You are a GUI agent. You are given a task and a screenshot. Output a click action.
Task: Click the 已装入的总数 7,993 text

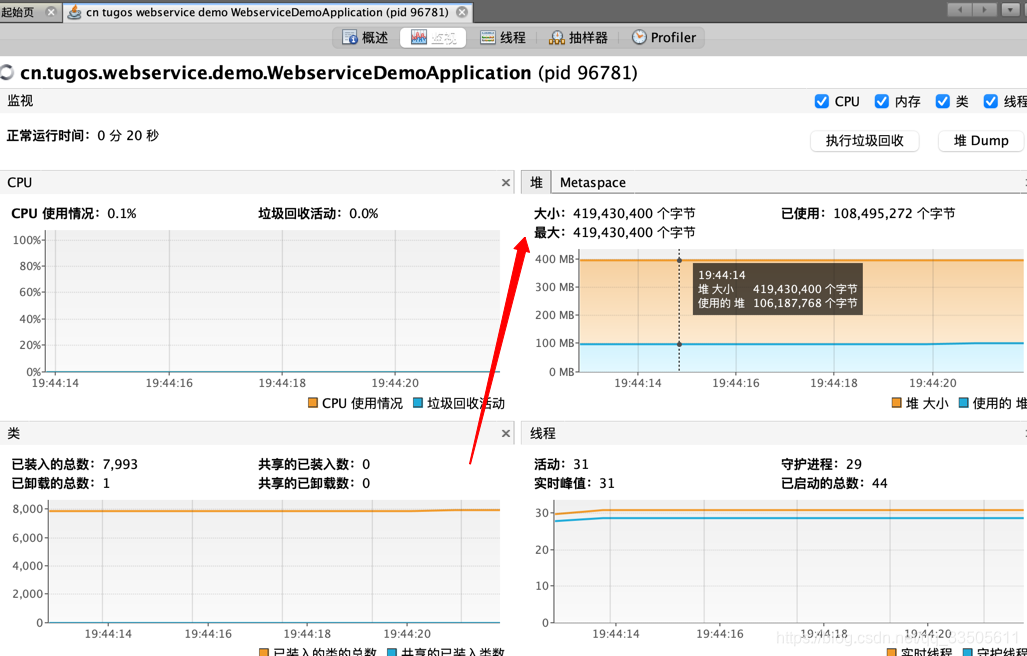(x=75, y=464)
